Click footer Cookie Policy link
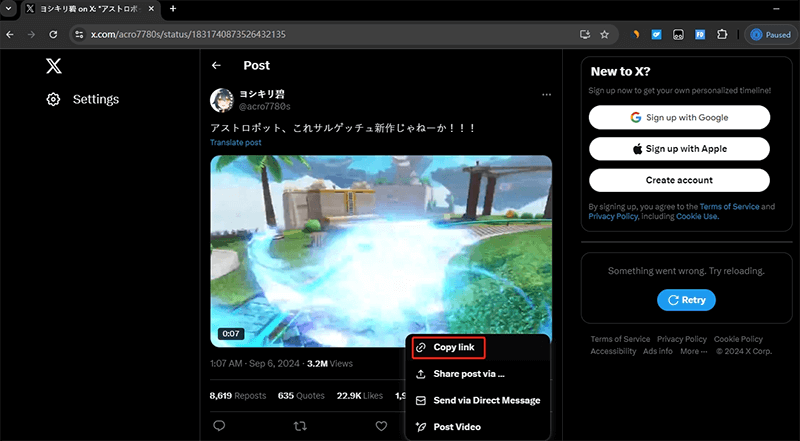The width and height of the screenshot is (800, 441). tap(738, 339)
